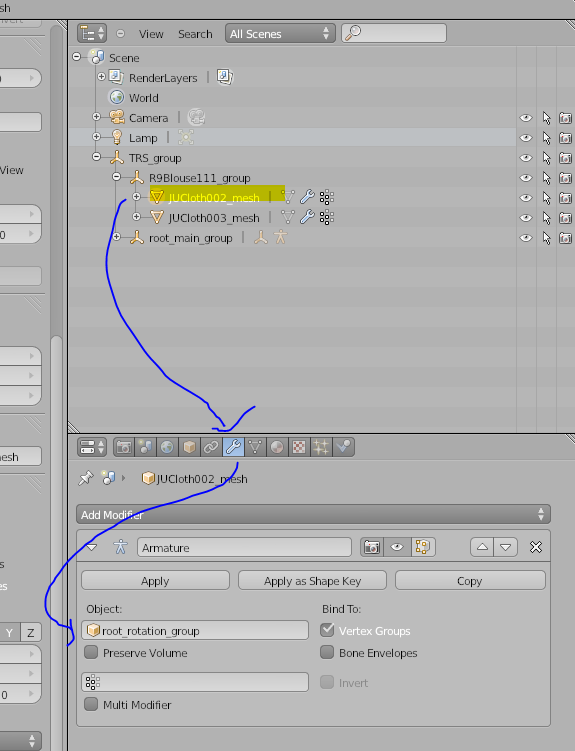The image size is (575, 751).
Task: Toggle Armature modifier render visibility
Action: coord(372,547)
